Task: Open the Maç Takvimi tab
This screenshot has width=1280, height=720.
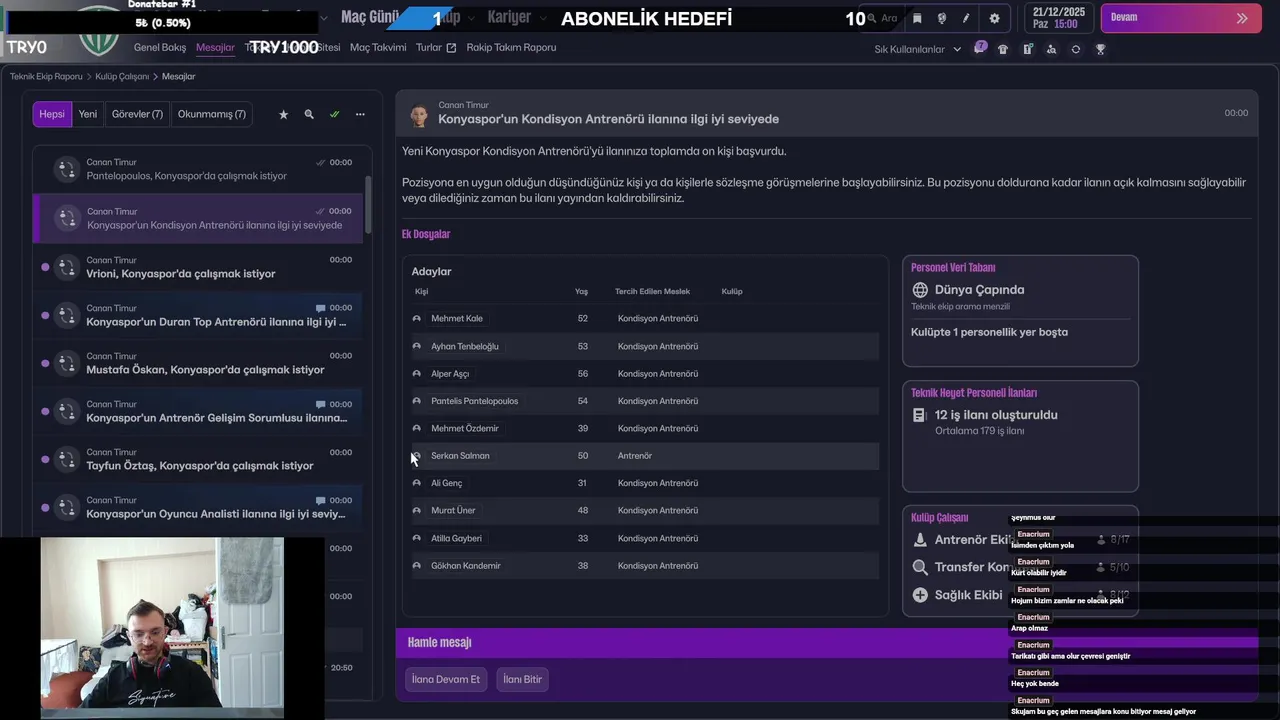Action: [378, 48]
